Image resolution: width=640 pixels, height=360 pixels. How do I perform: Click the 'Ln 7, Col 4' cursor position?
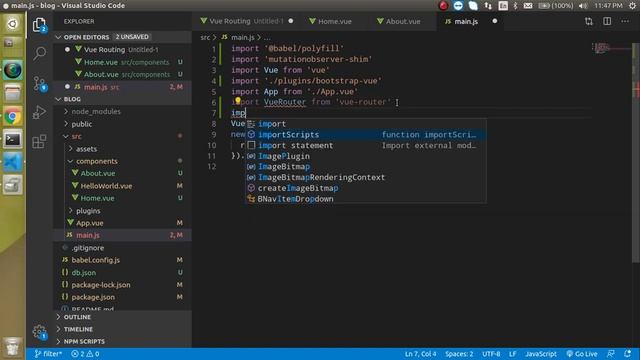coord(420,354)
